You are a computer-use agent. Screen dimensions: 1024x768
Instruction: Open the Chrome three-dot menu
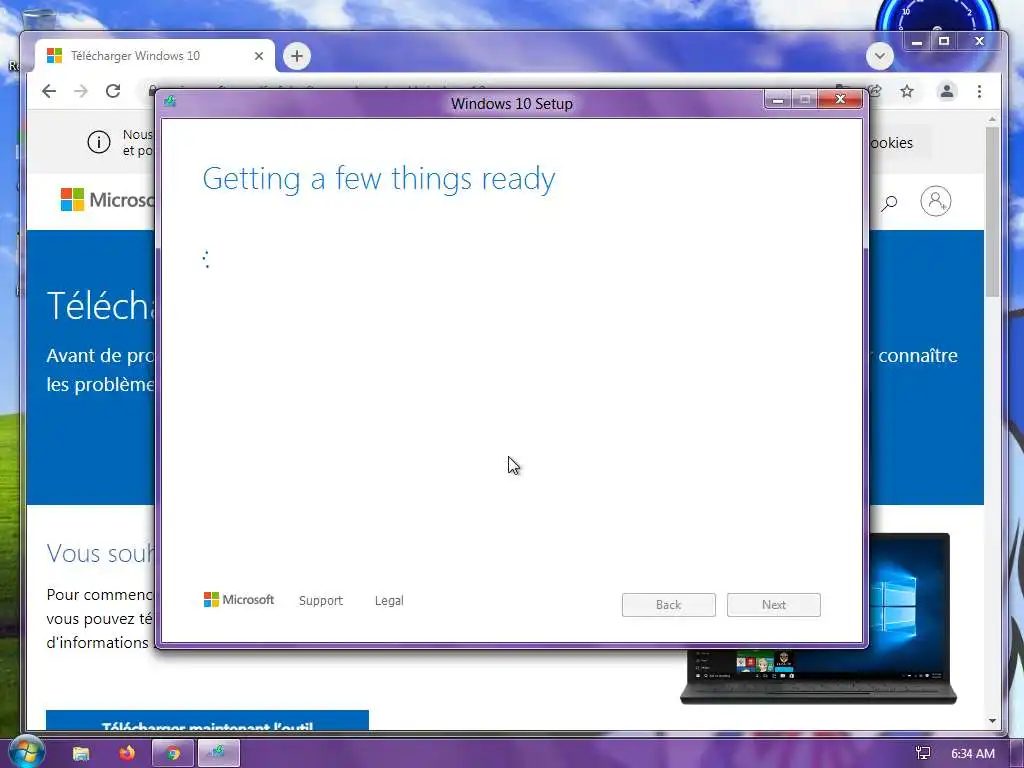point(979,91)
